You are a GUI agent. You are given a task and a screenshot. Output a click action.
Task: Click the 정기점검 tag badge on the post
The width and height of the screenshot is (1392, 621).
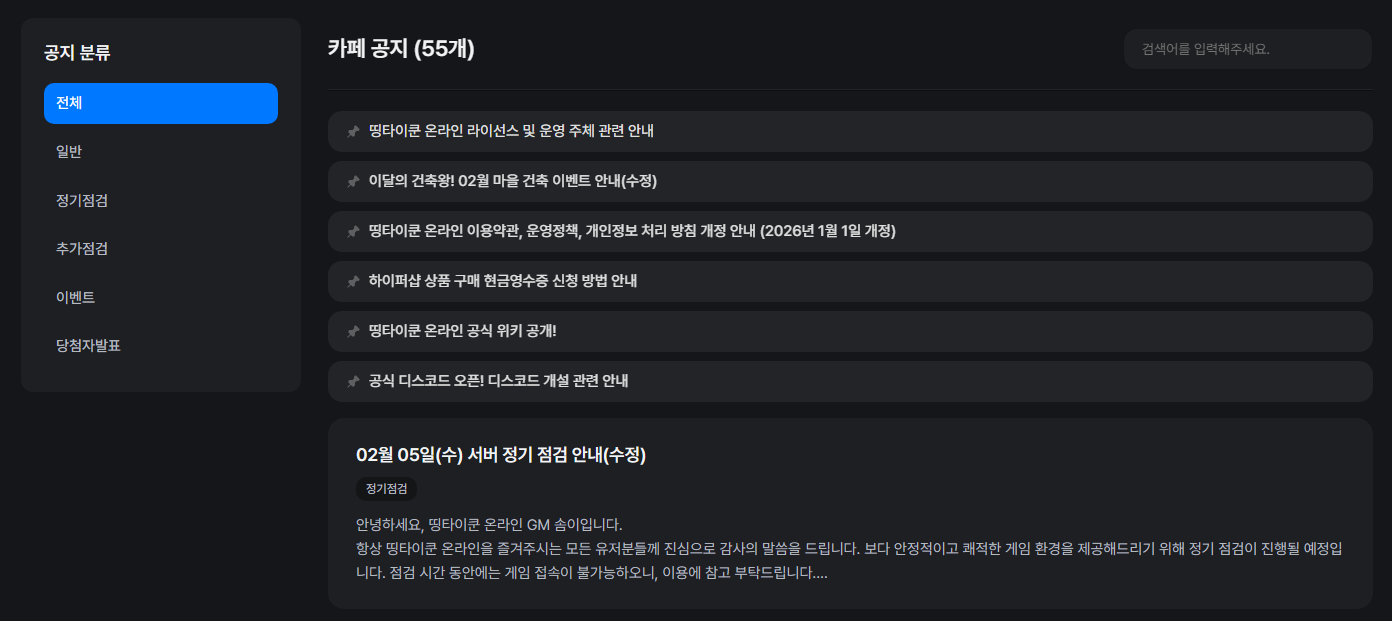point(386,489)
